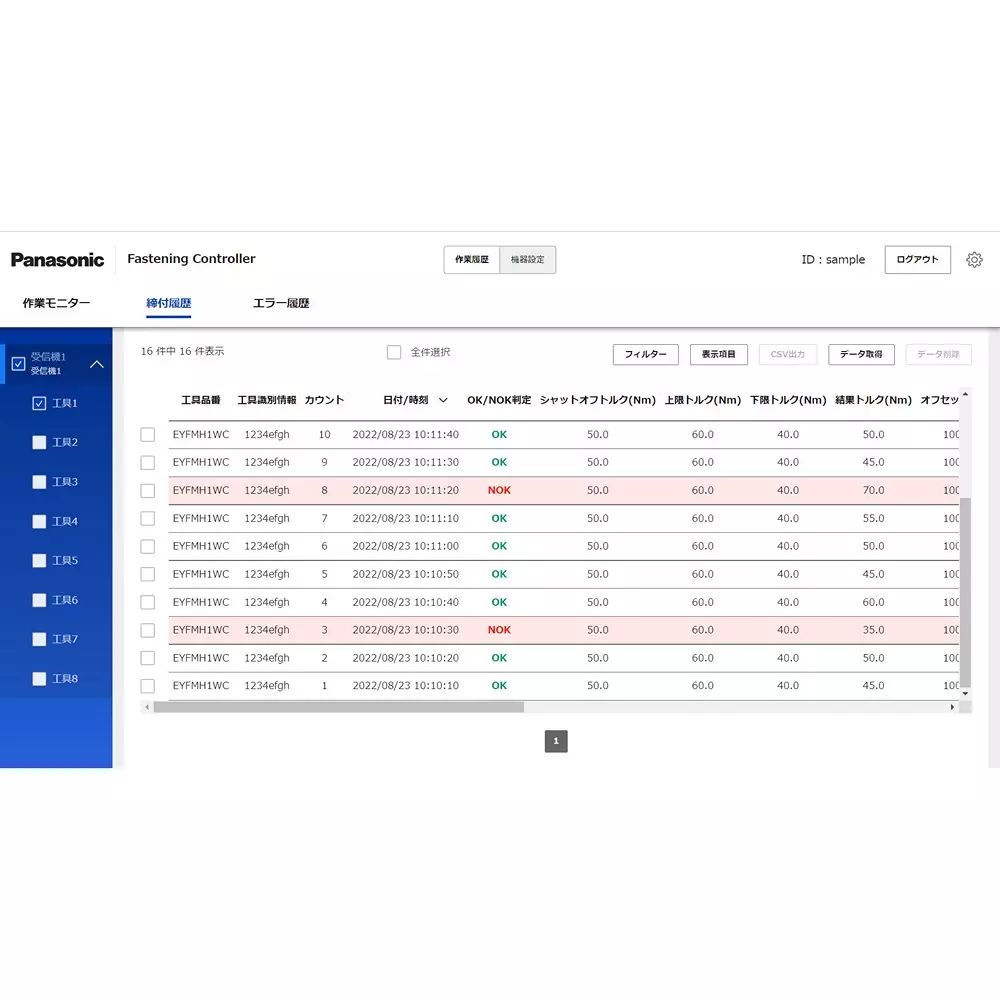The height and width of the screenshot is (1000, 1000).
Task: Go to page 1 in pagination
Action: click(x=556, y=741)
